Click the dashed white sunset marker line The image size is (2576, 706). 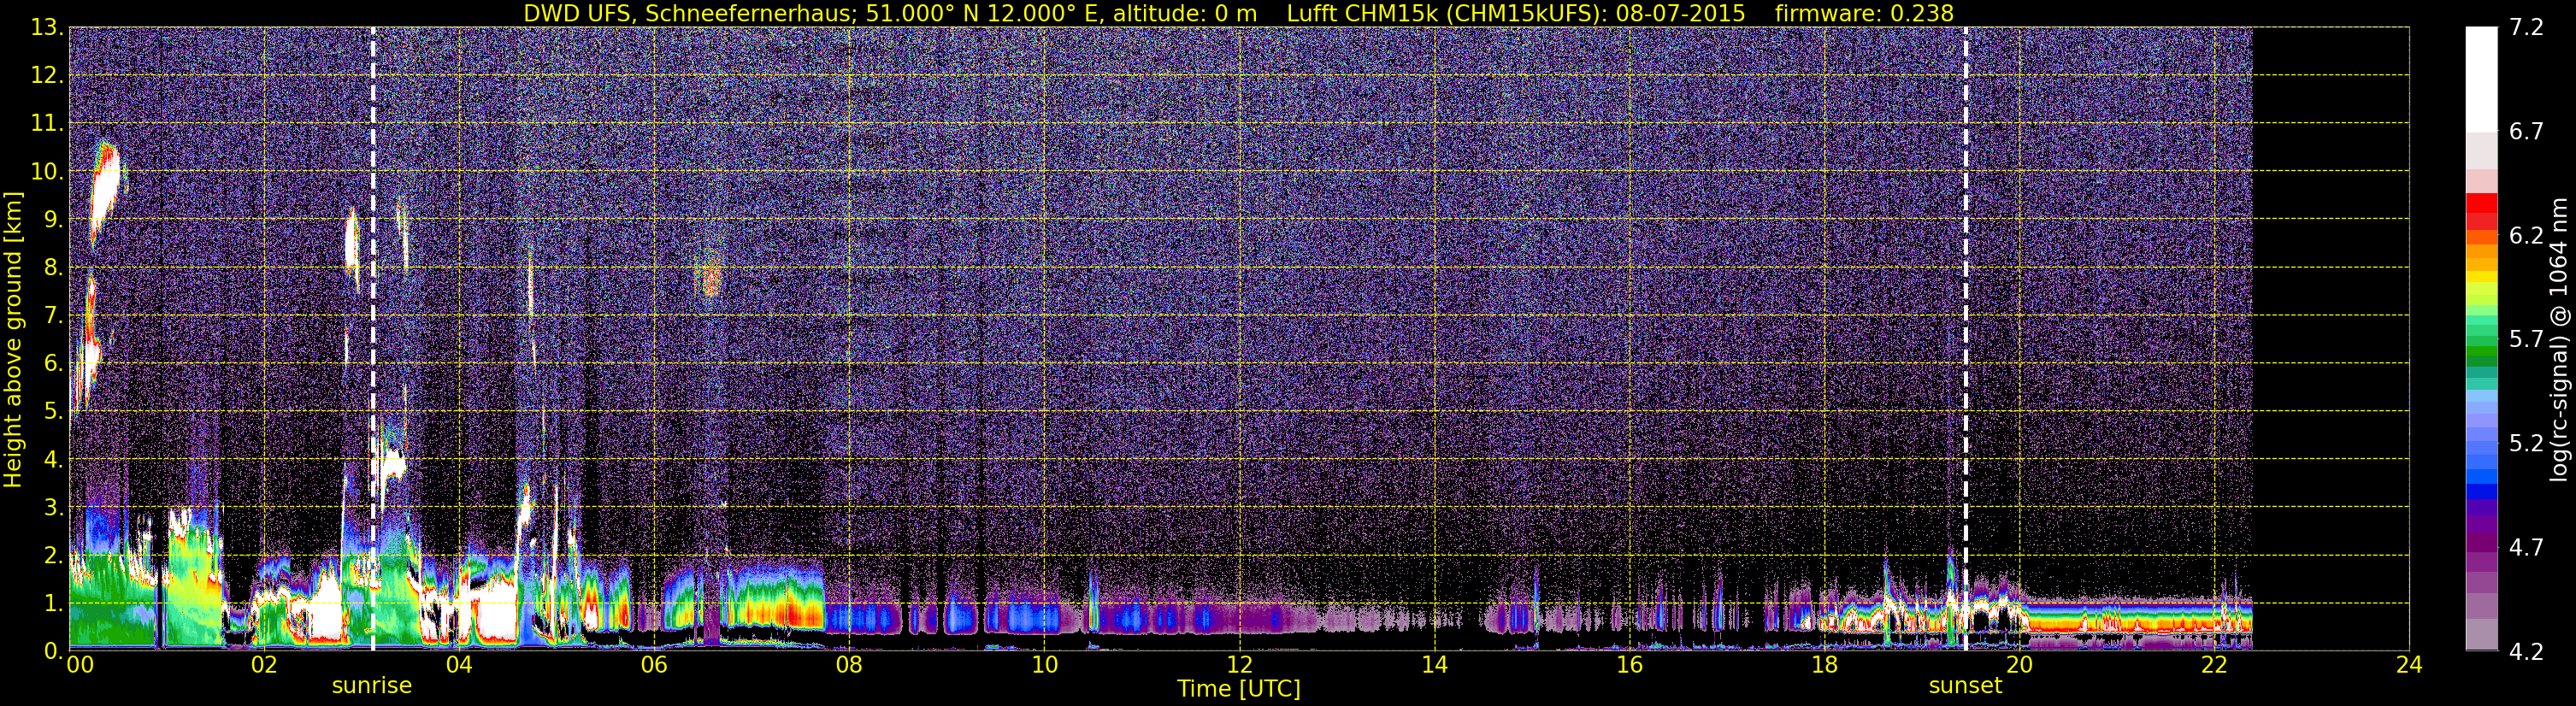point(1966,339)
